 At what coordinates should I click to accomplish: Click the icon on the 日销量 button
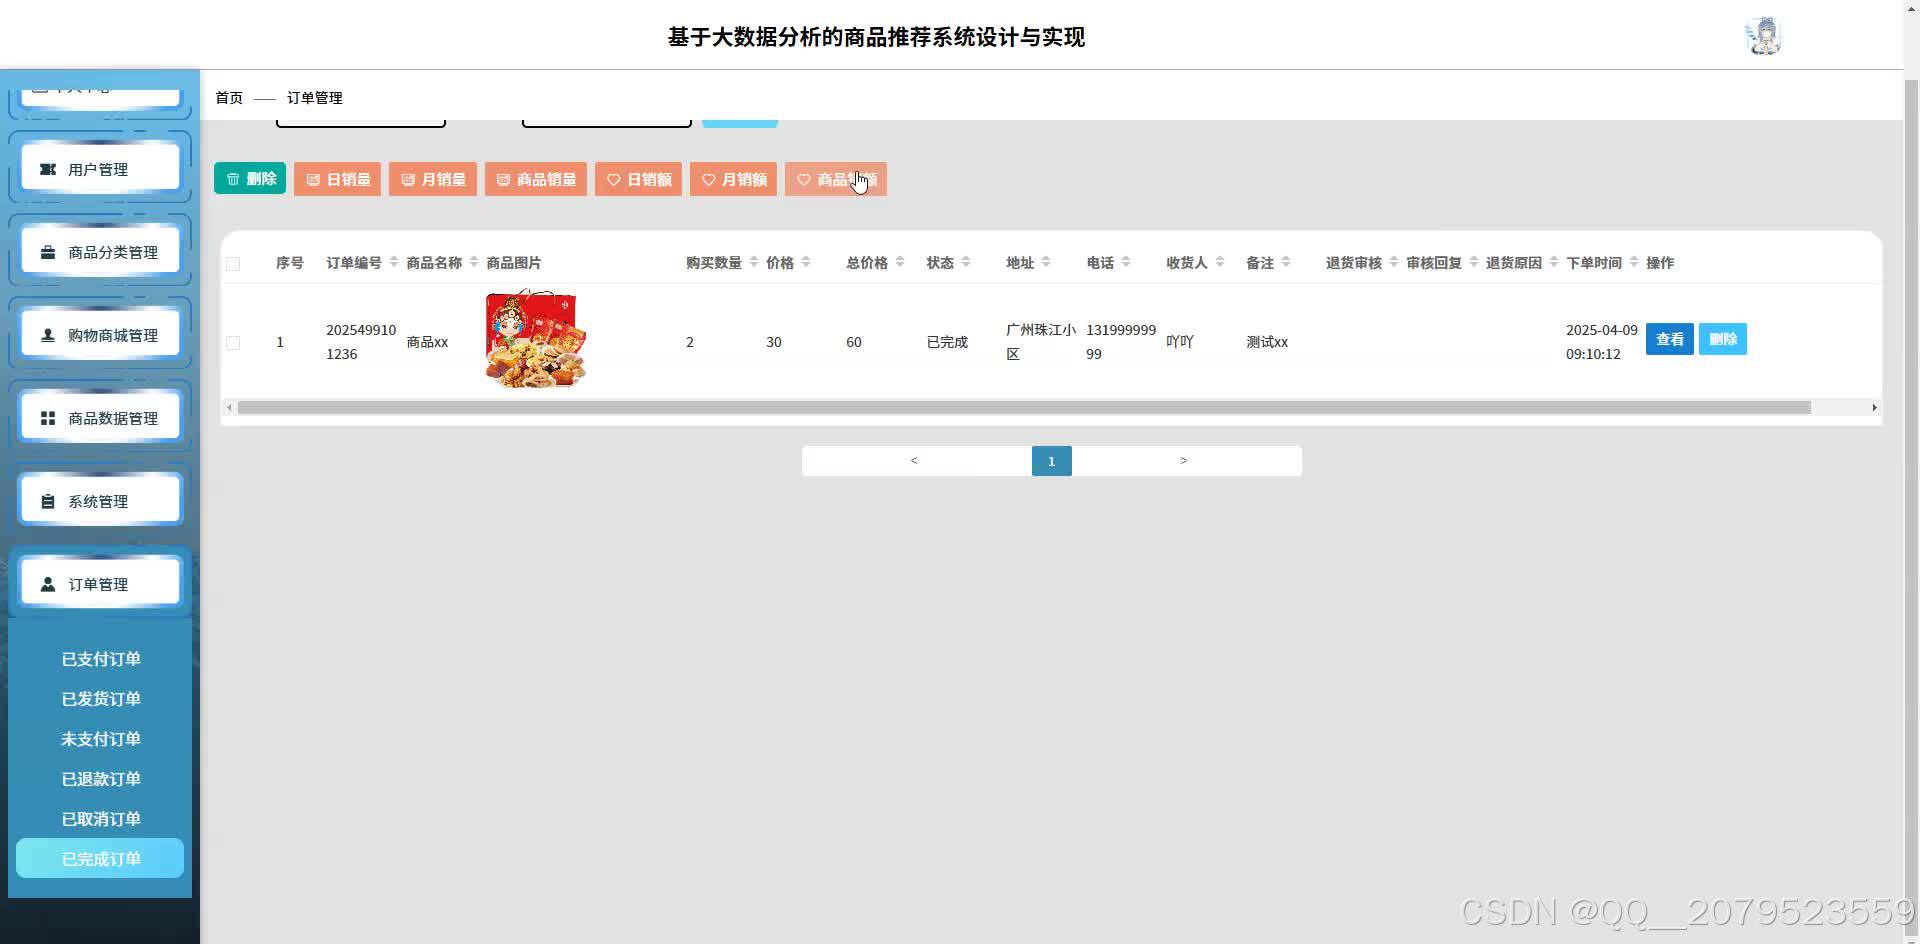click(313, 180)
